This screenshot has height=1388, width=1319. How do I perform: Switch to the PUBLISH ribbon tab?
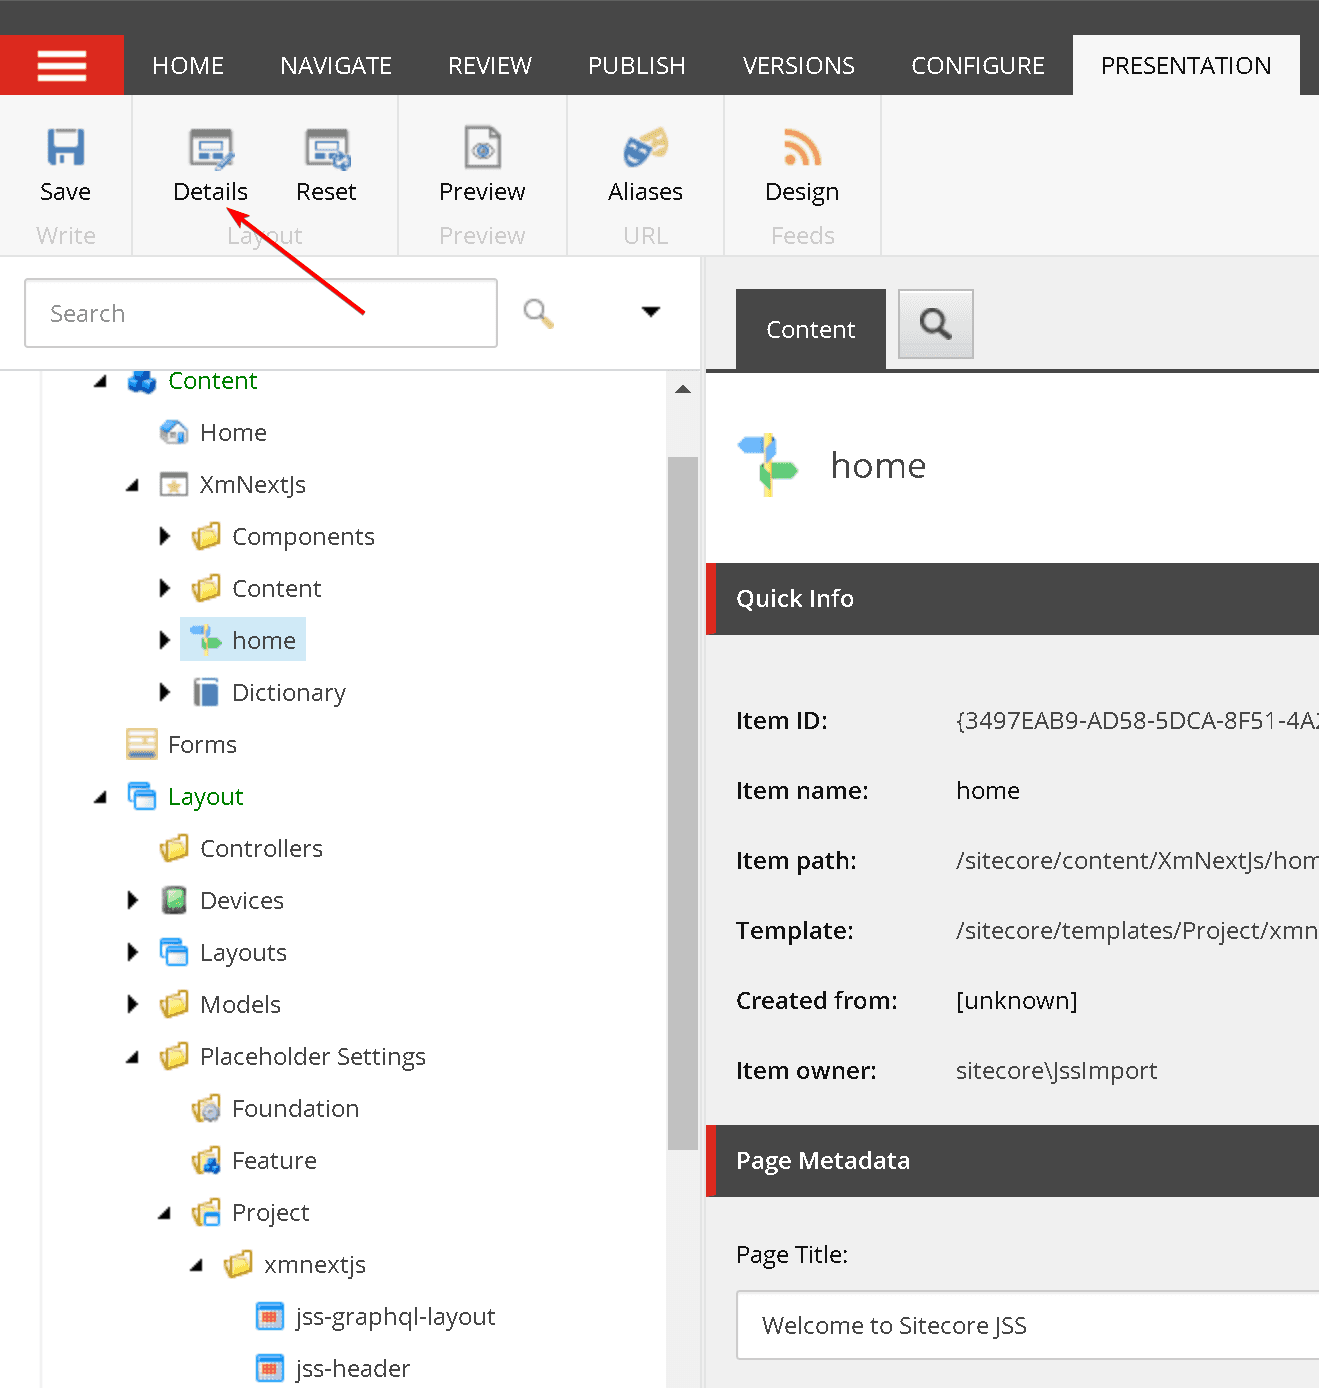(636, 66)
